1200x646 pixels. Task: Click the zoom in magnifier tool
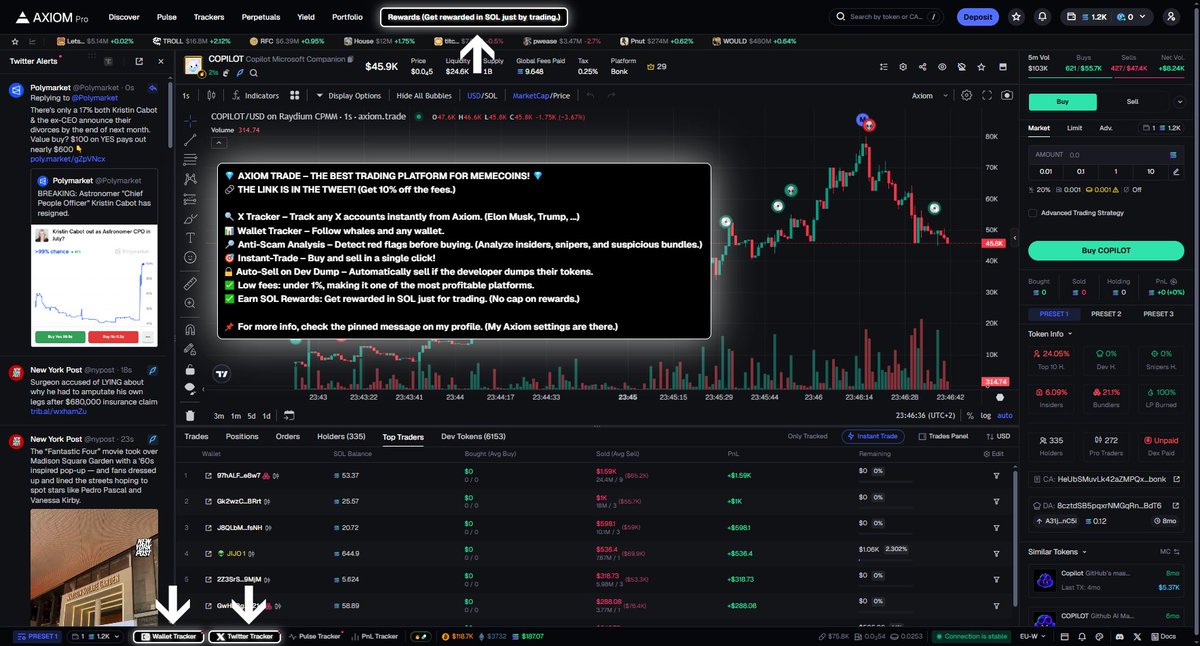pyautogui.click(x=190, y=304)
